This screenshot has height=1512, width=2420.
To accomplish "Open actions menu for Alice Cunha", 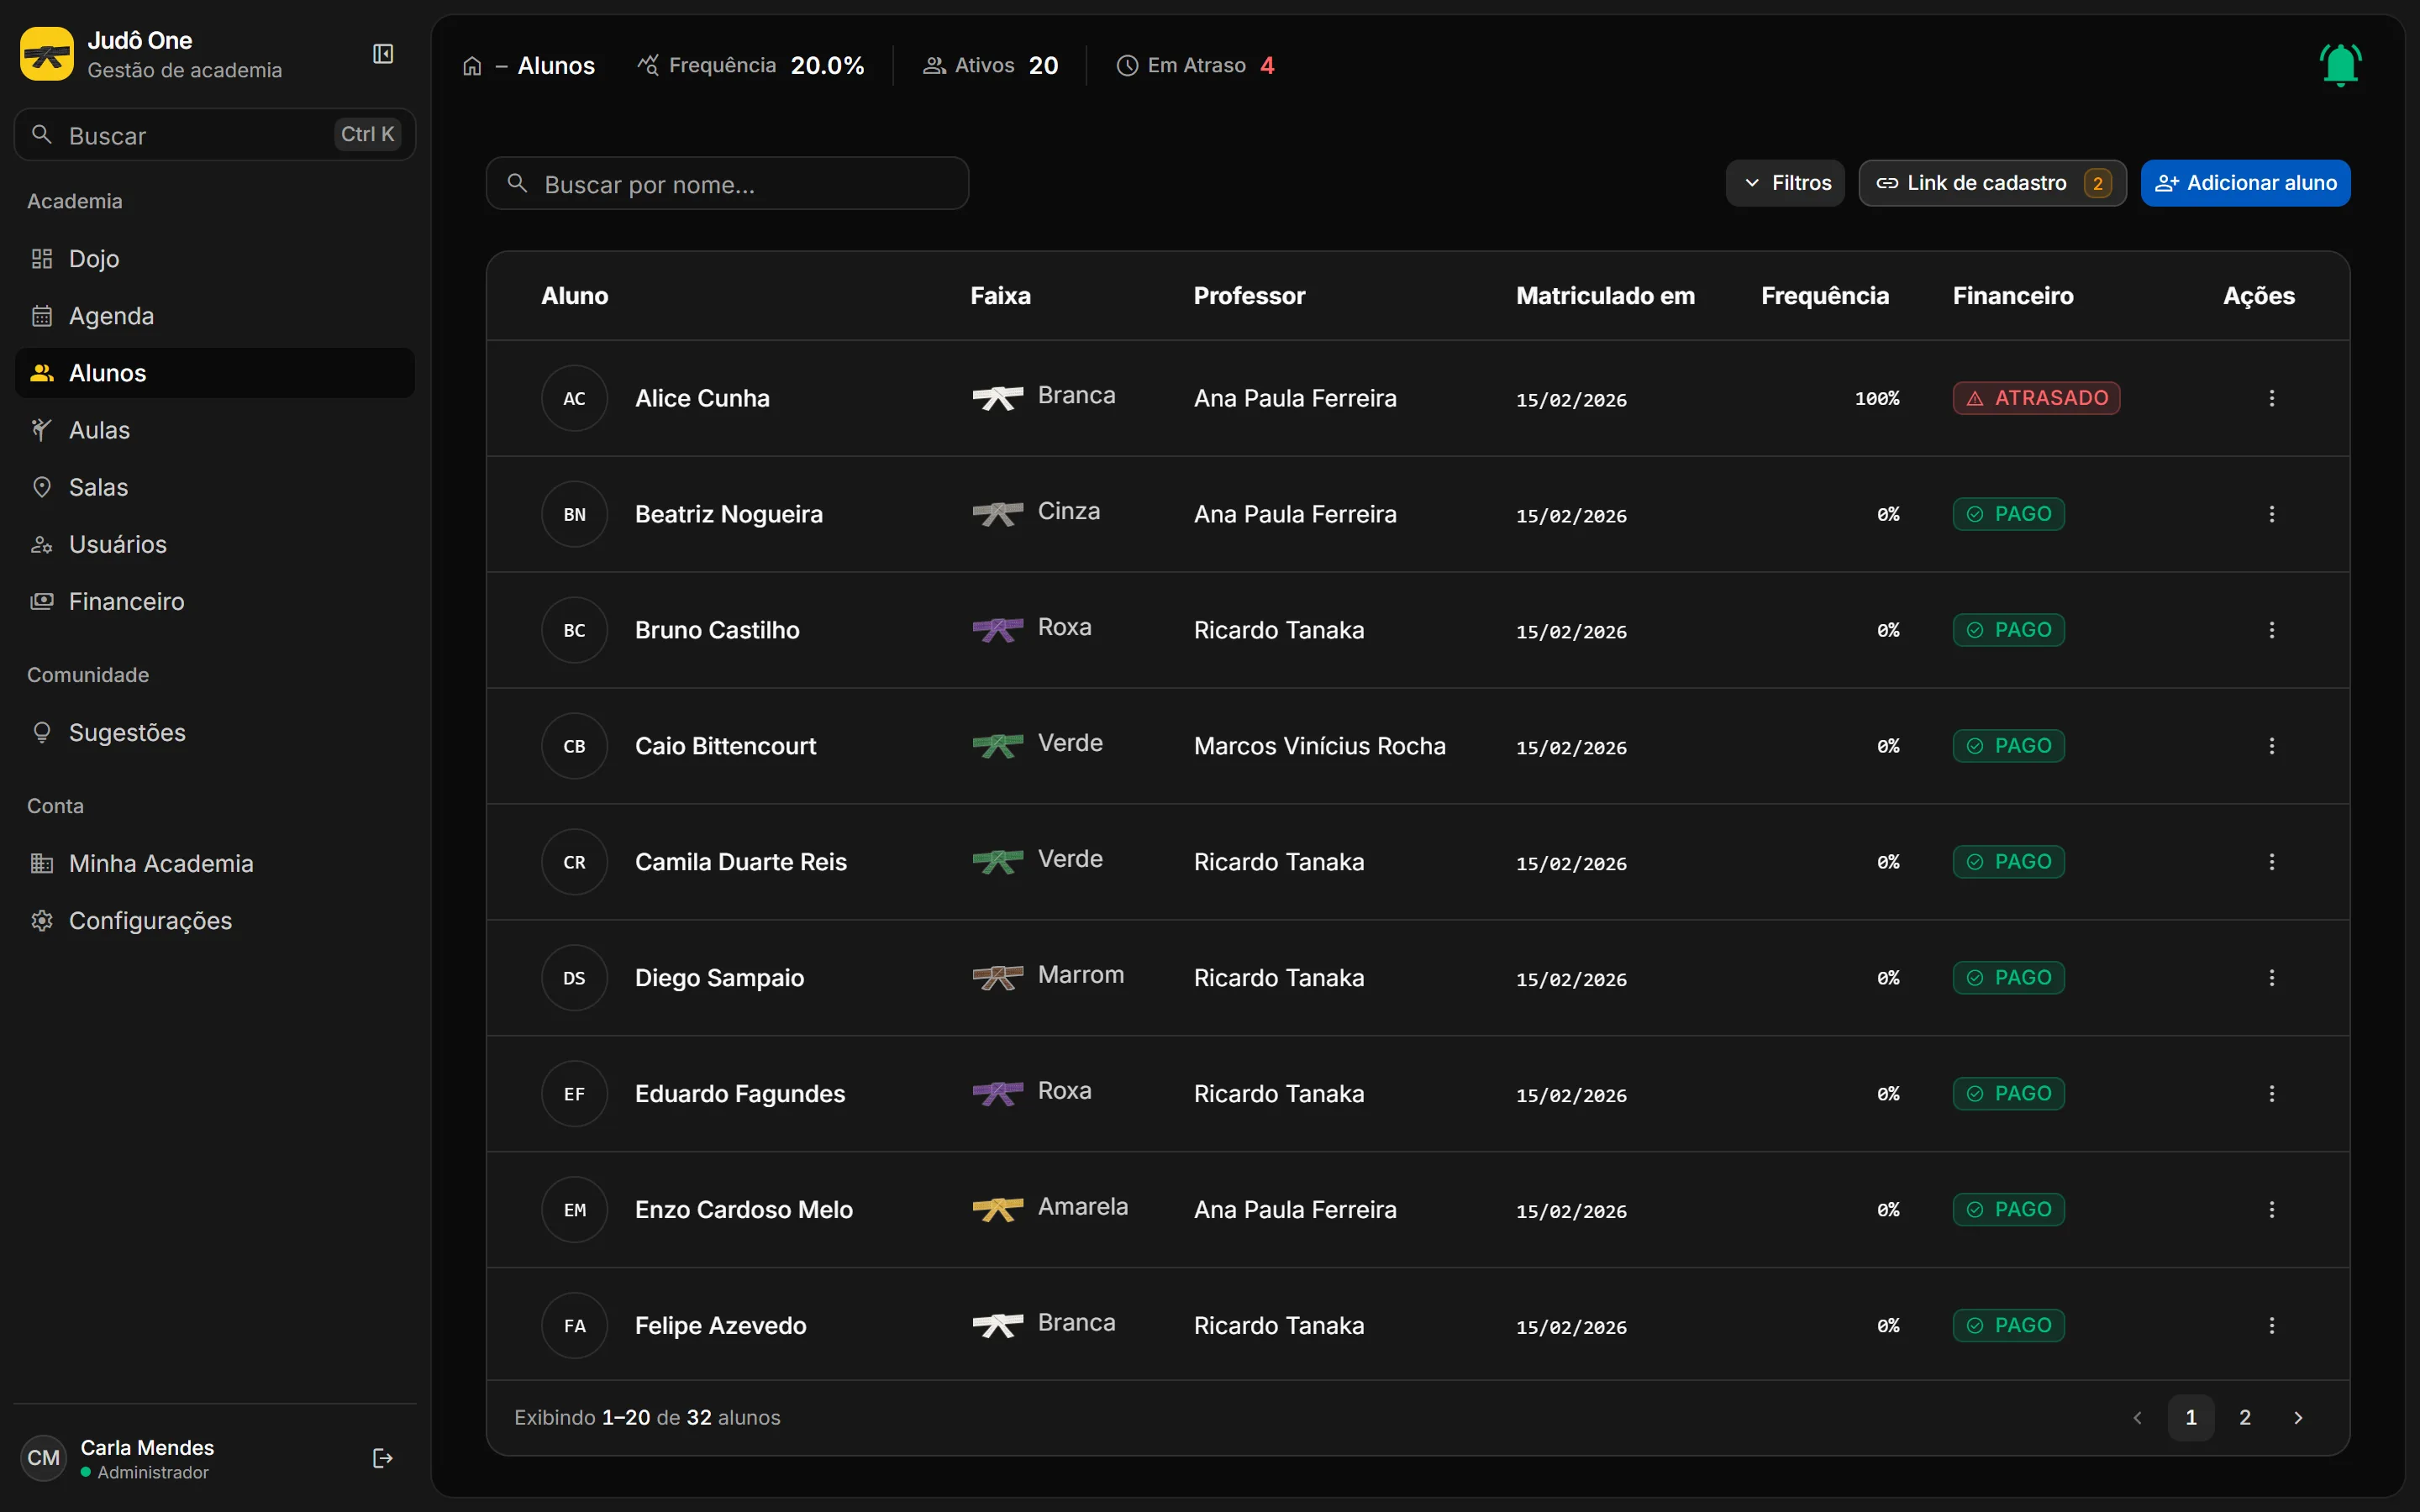I will (x=2272, y=398).
